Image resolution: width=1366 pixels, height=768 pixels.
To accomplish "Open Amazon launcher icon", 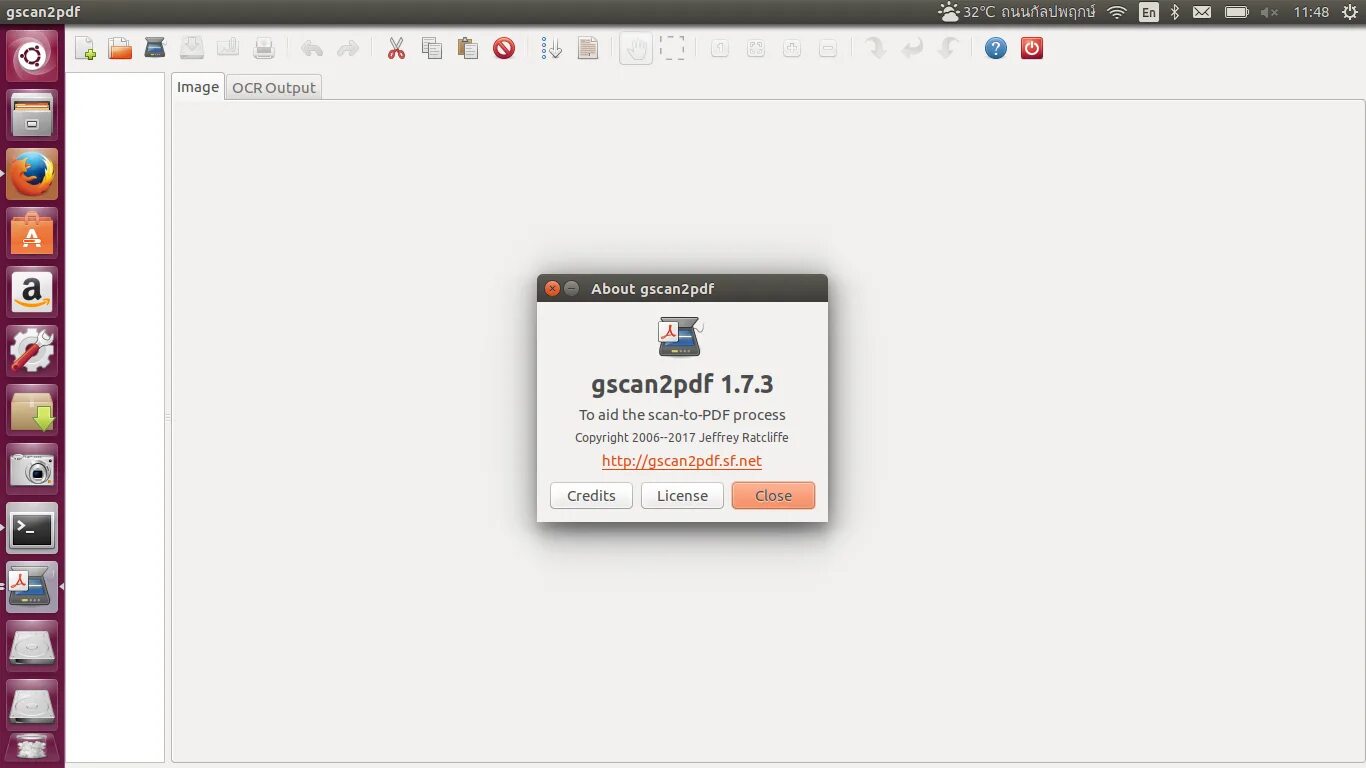I will click(x=32, y=292).
